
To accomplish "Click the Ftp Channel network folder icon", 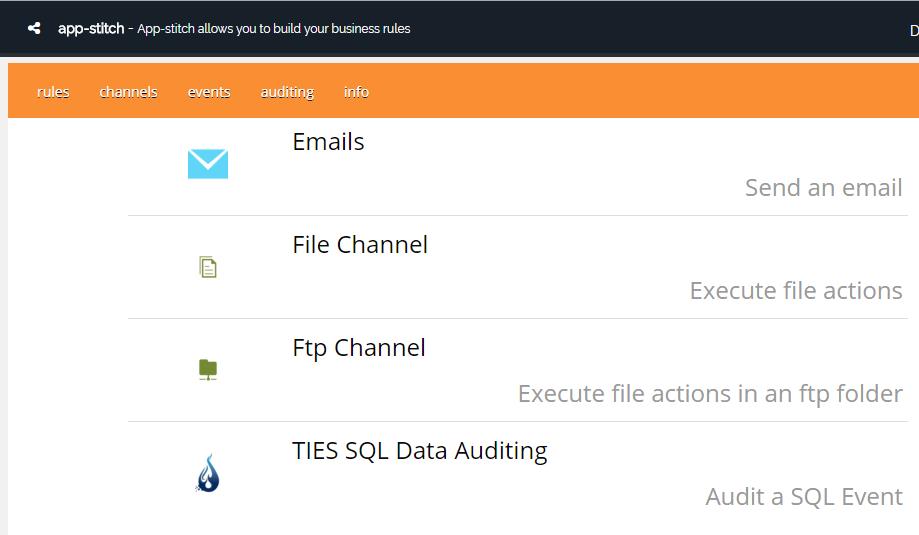I will [x=208, y=370].
